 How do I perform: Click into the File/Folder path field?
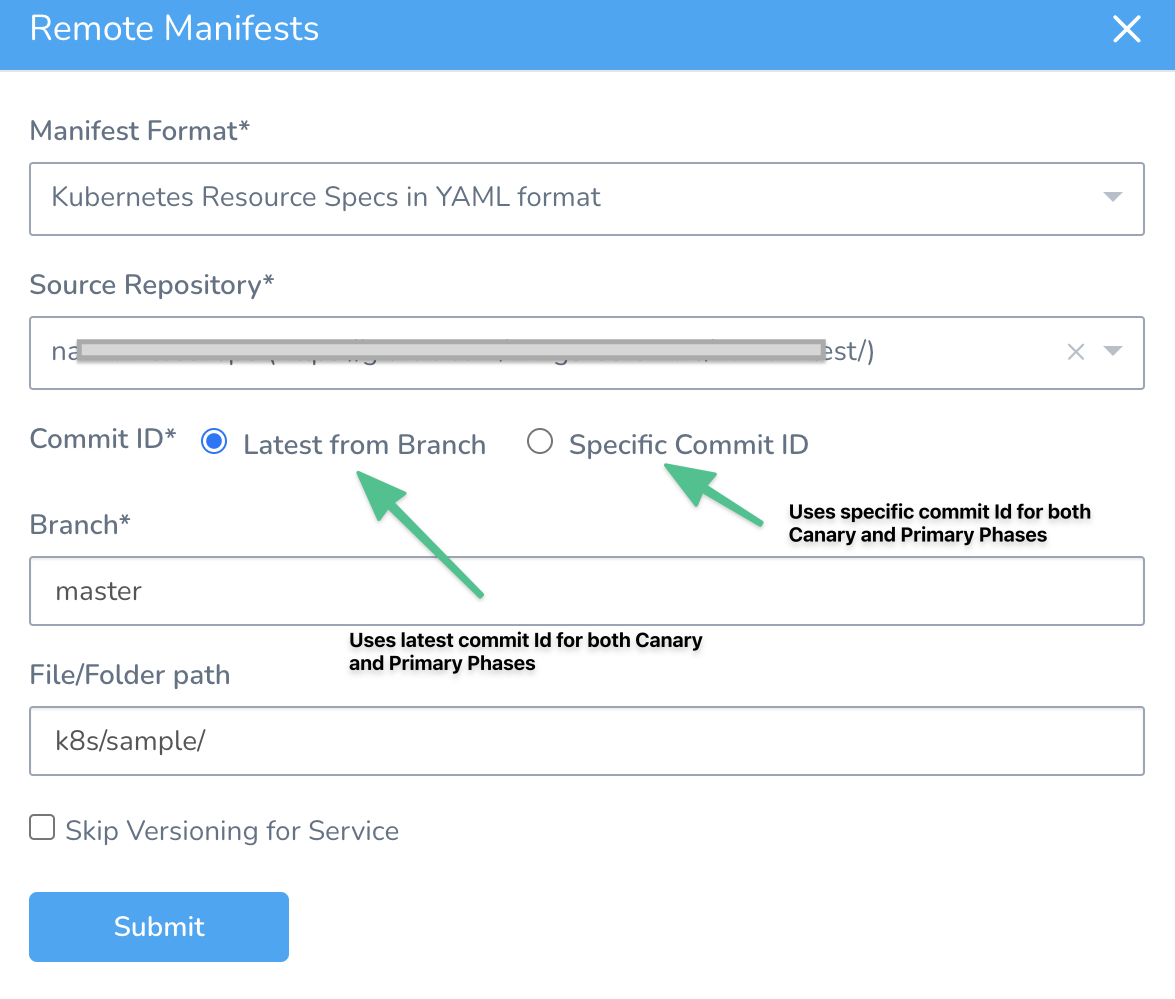(587, 740)
